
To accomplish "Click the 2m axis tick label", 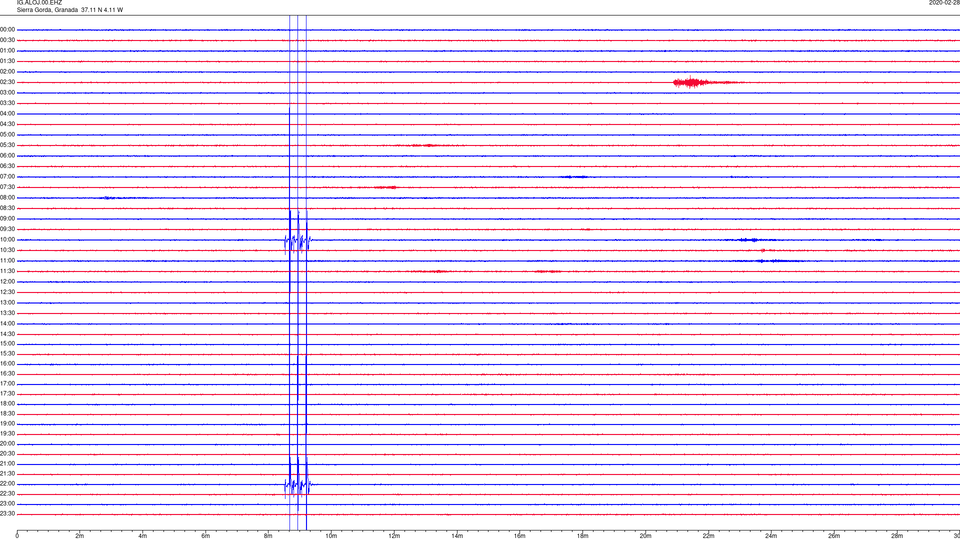I will (x=80, y=536).
